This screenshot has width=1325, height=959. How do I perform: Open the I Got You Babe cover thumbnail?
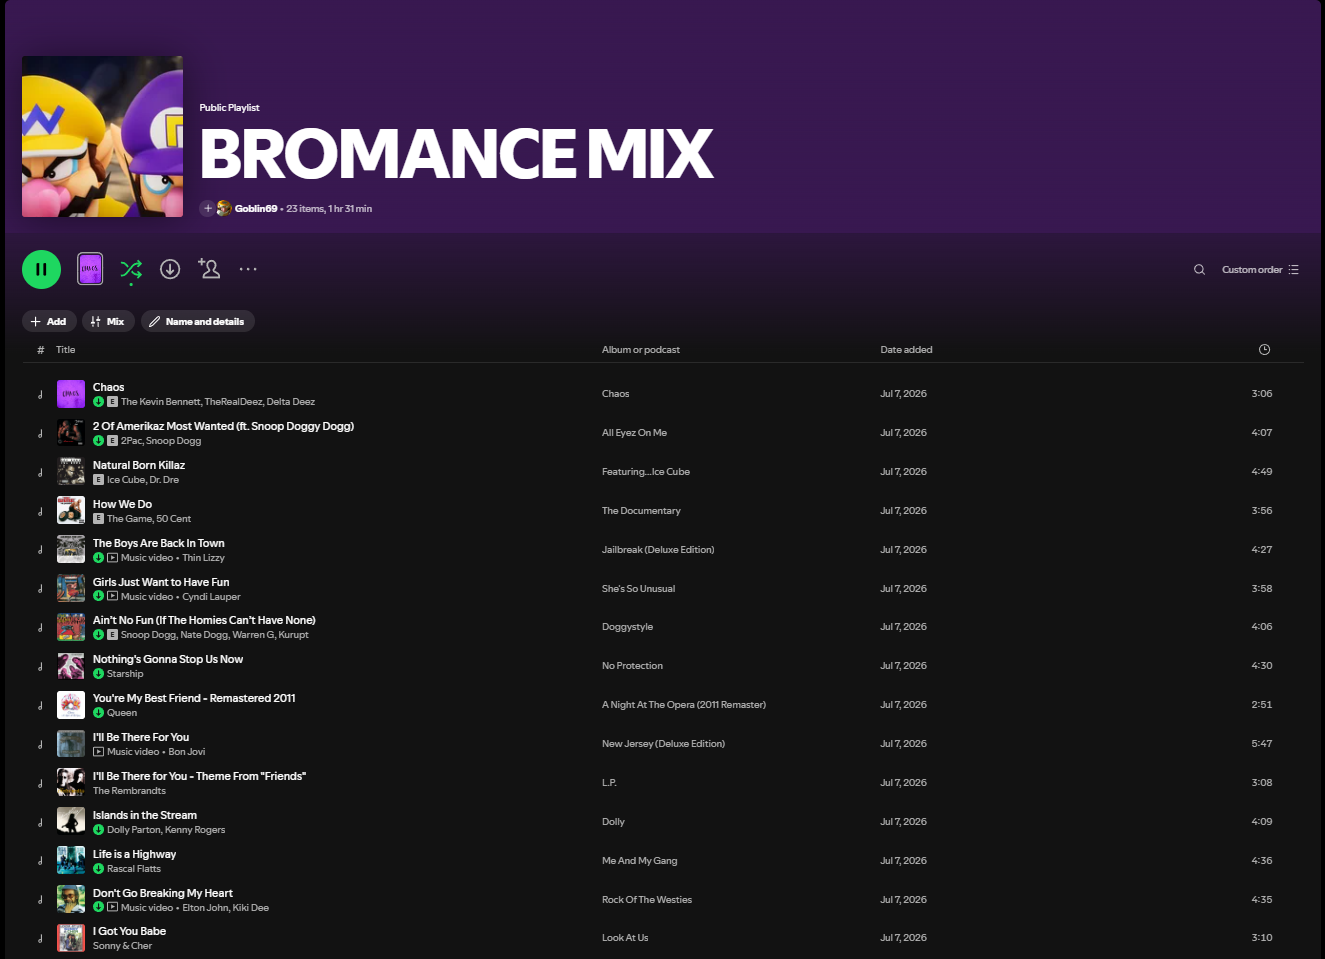pyautogui.click(x=71, y=938)
